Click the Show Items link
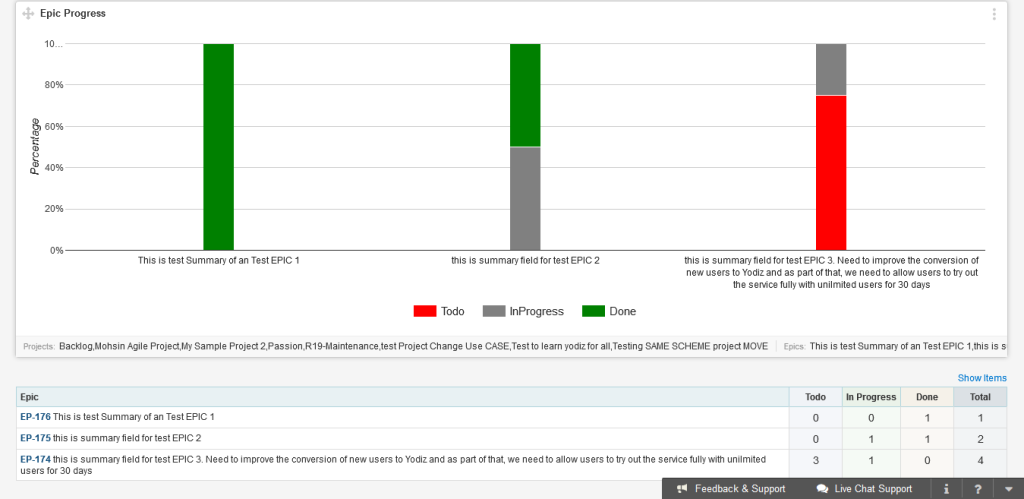Image resolution: width=1024 pixels, height=499 pixels. click(x=981, y=378)
